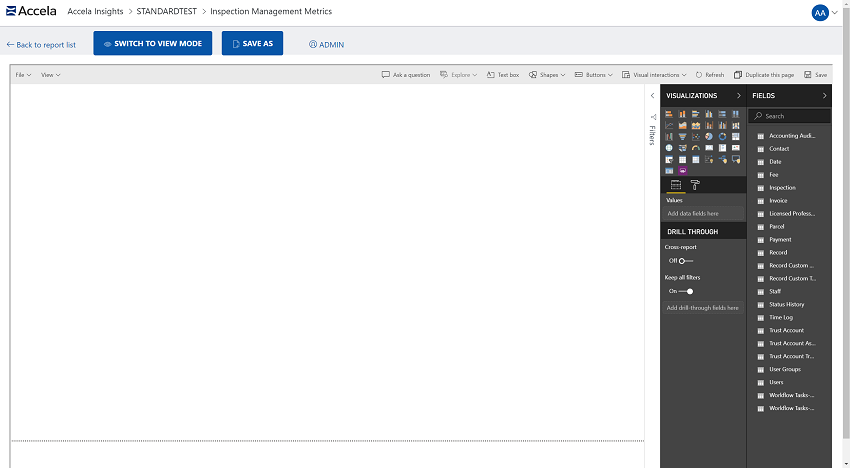This screenshot has height=468, width=850.
Task: Click the Ask a question icon
Action: click(406, 75)
